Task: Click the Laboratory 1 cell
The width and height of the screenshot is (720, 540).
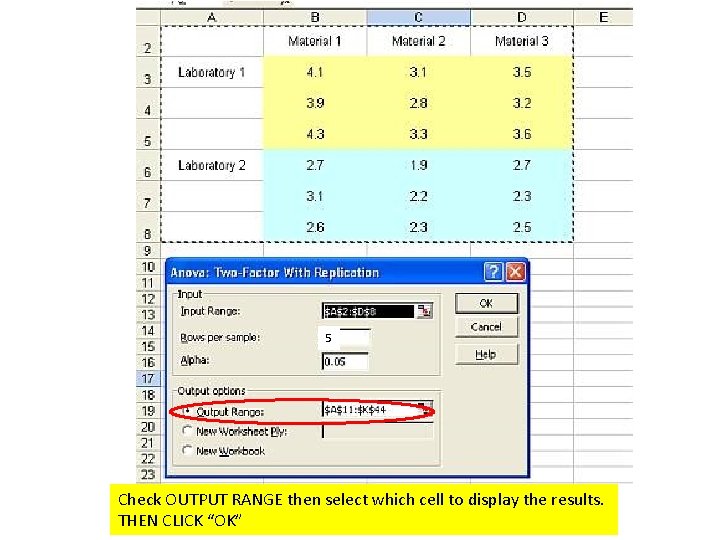Action: pos(212,72)
